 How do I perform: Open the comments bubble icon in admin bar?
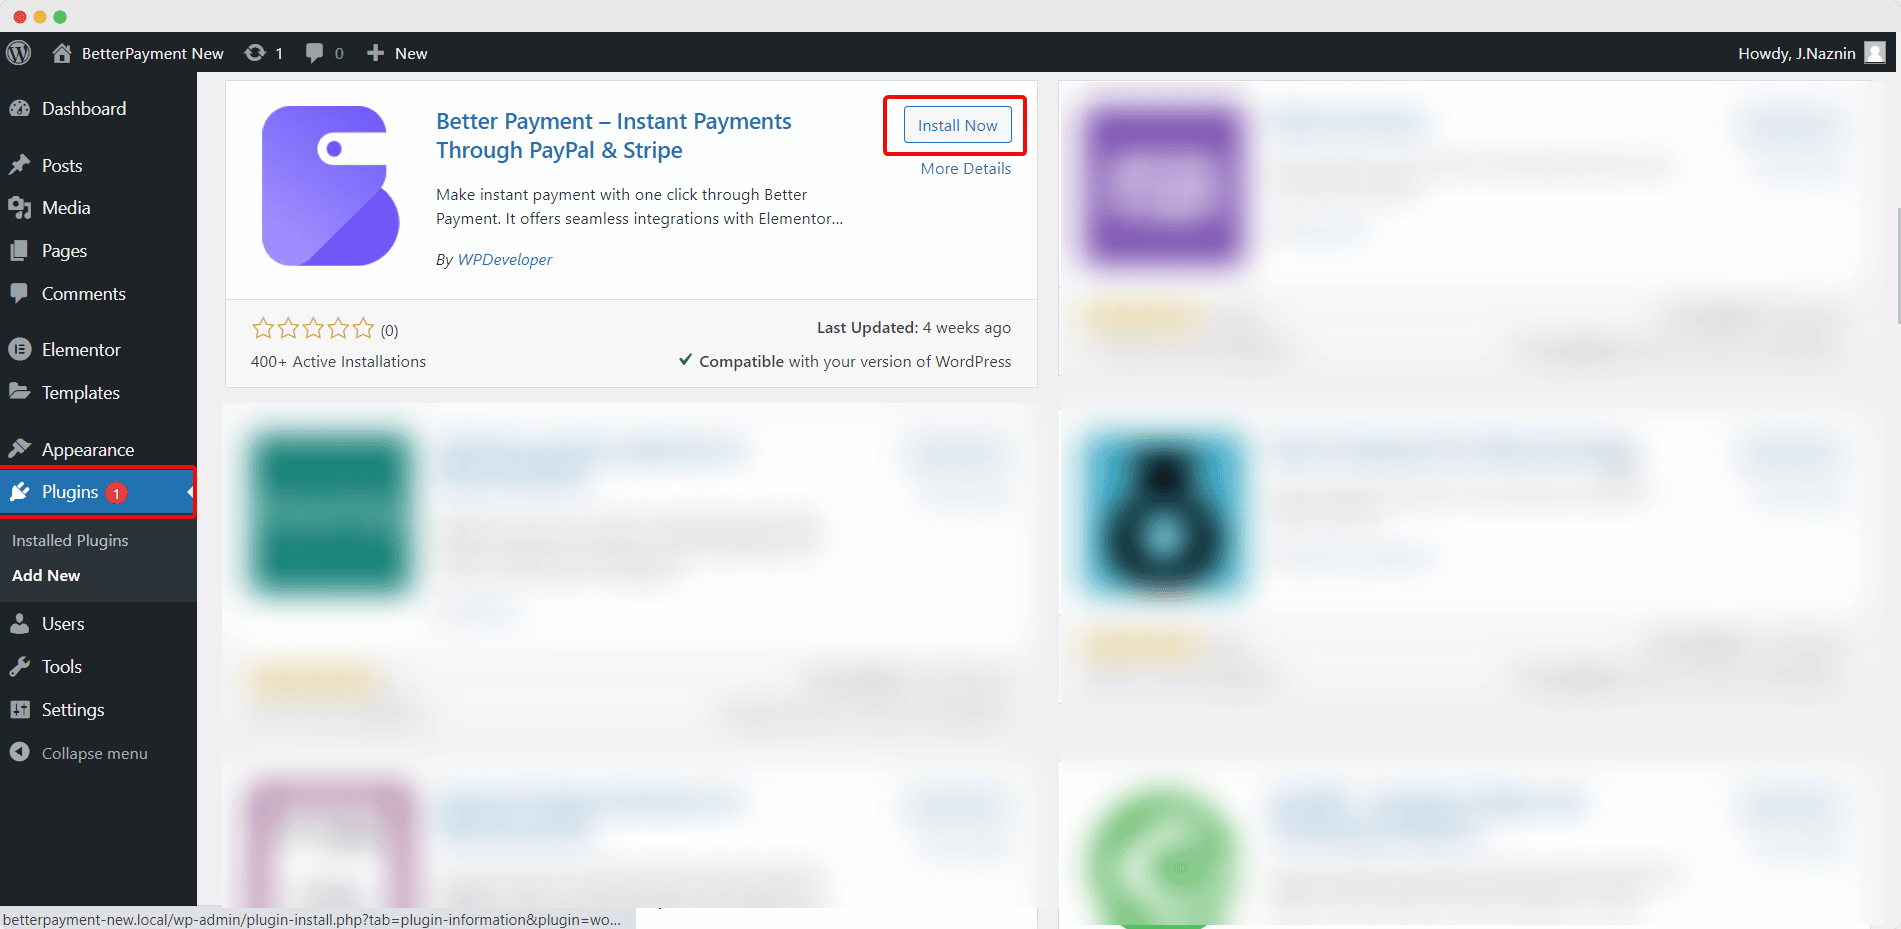(x=315, y=53)
